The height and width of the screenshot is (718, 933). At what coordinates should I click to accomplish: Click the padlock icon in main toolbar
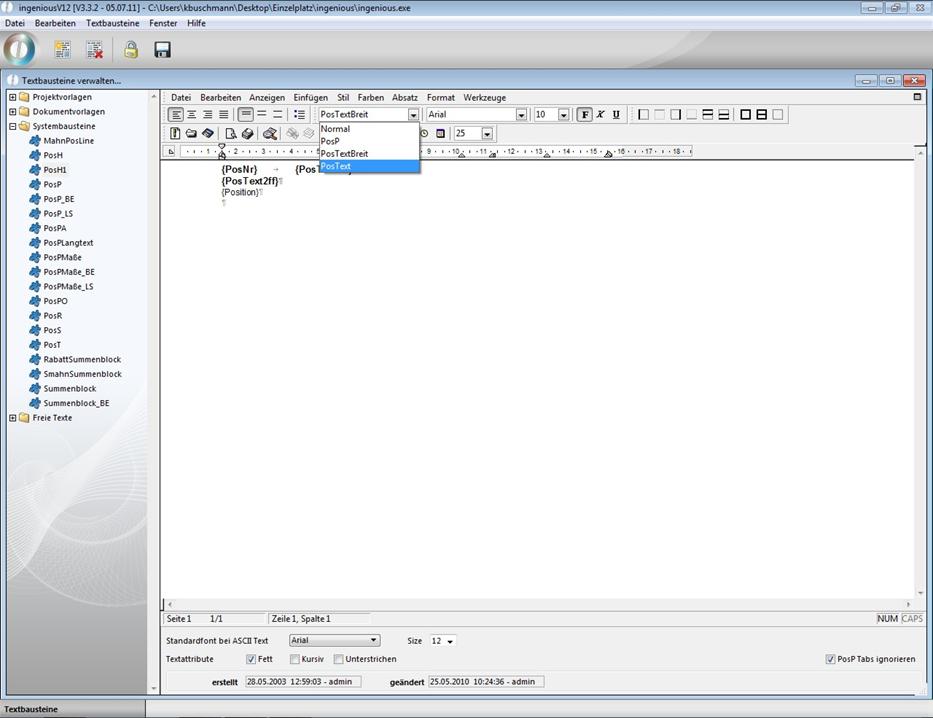tap(131, 49)
